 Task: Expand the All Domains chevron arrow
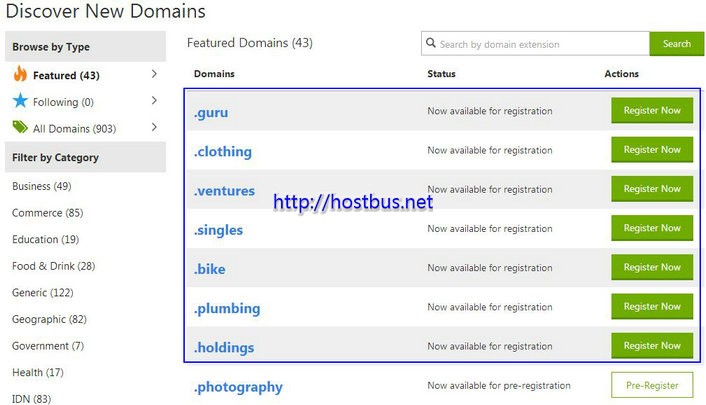click(x=154, y=127)
